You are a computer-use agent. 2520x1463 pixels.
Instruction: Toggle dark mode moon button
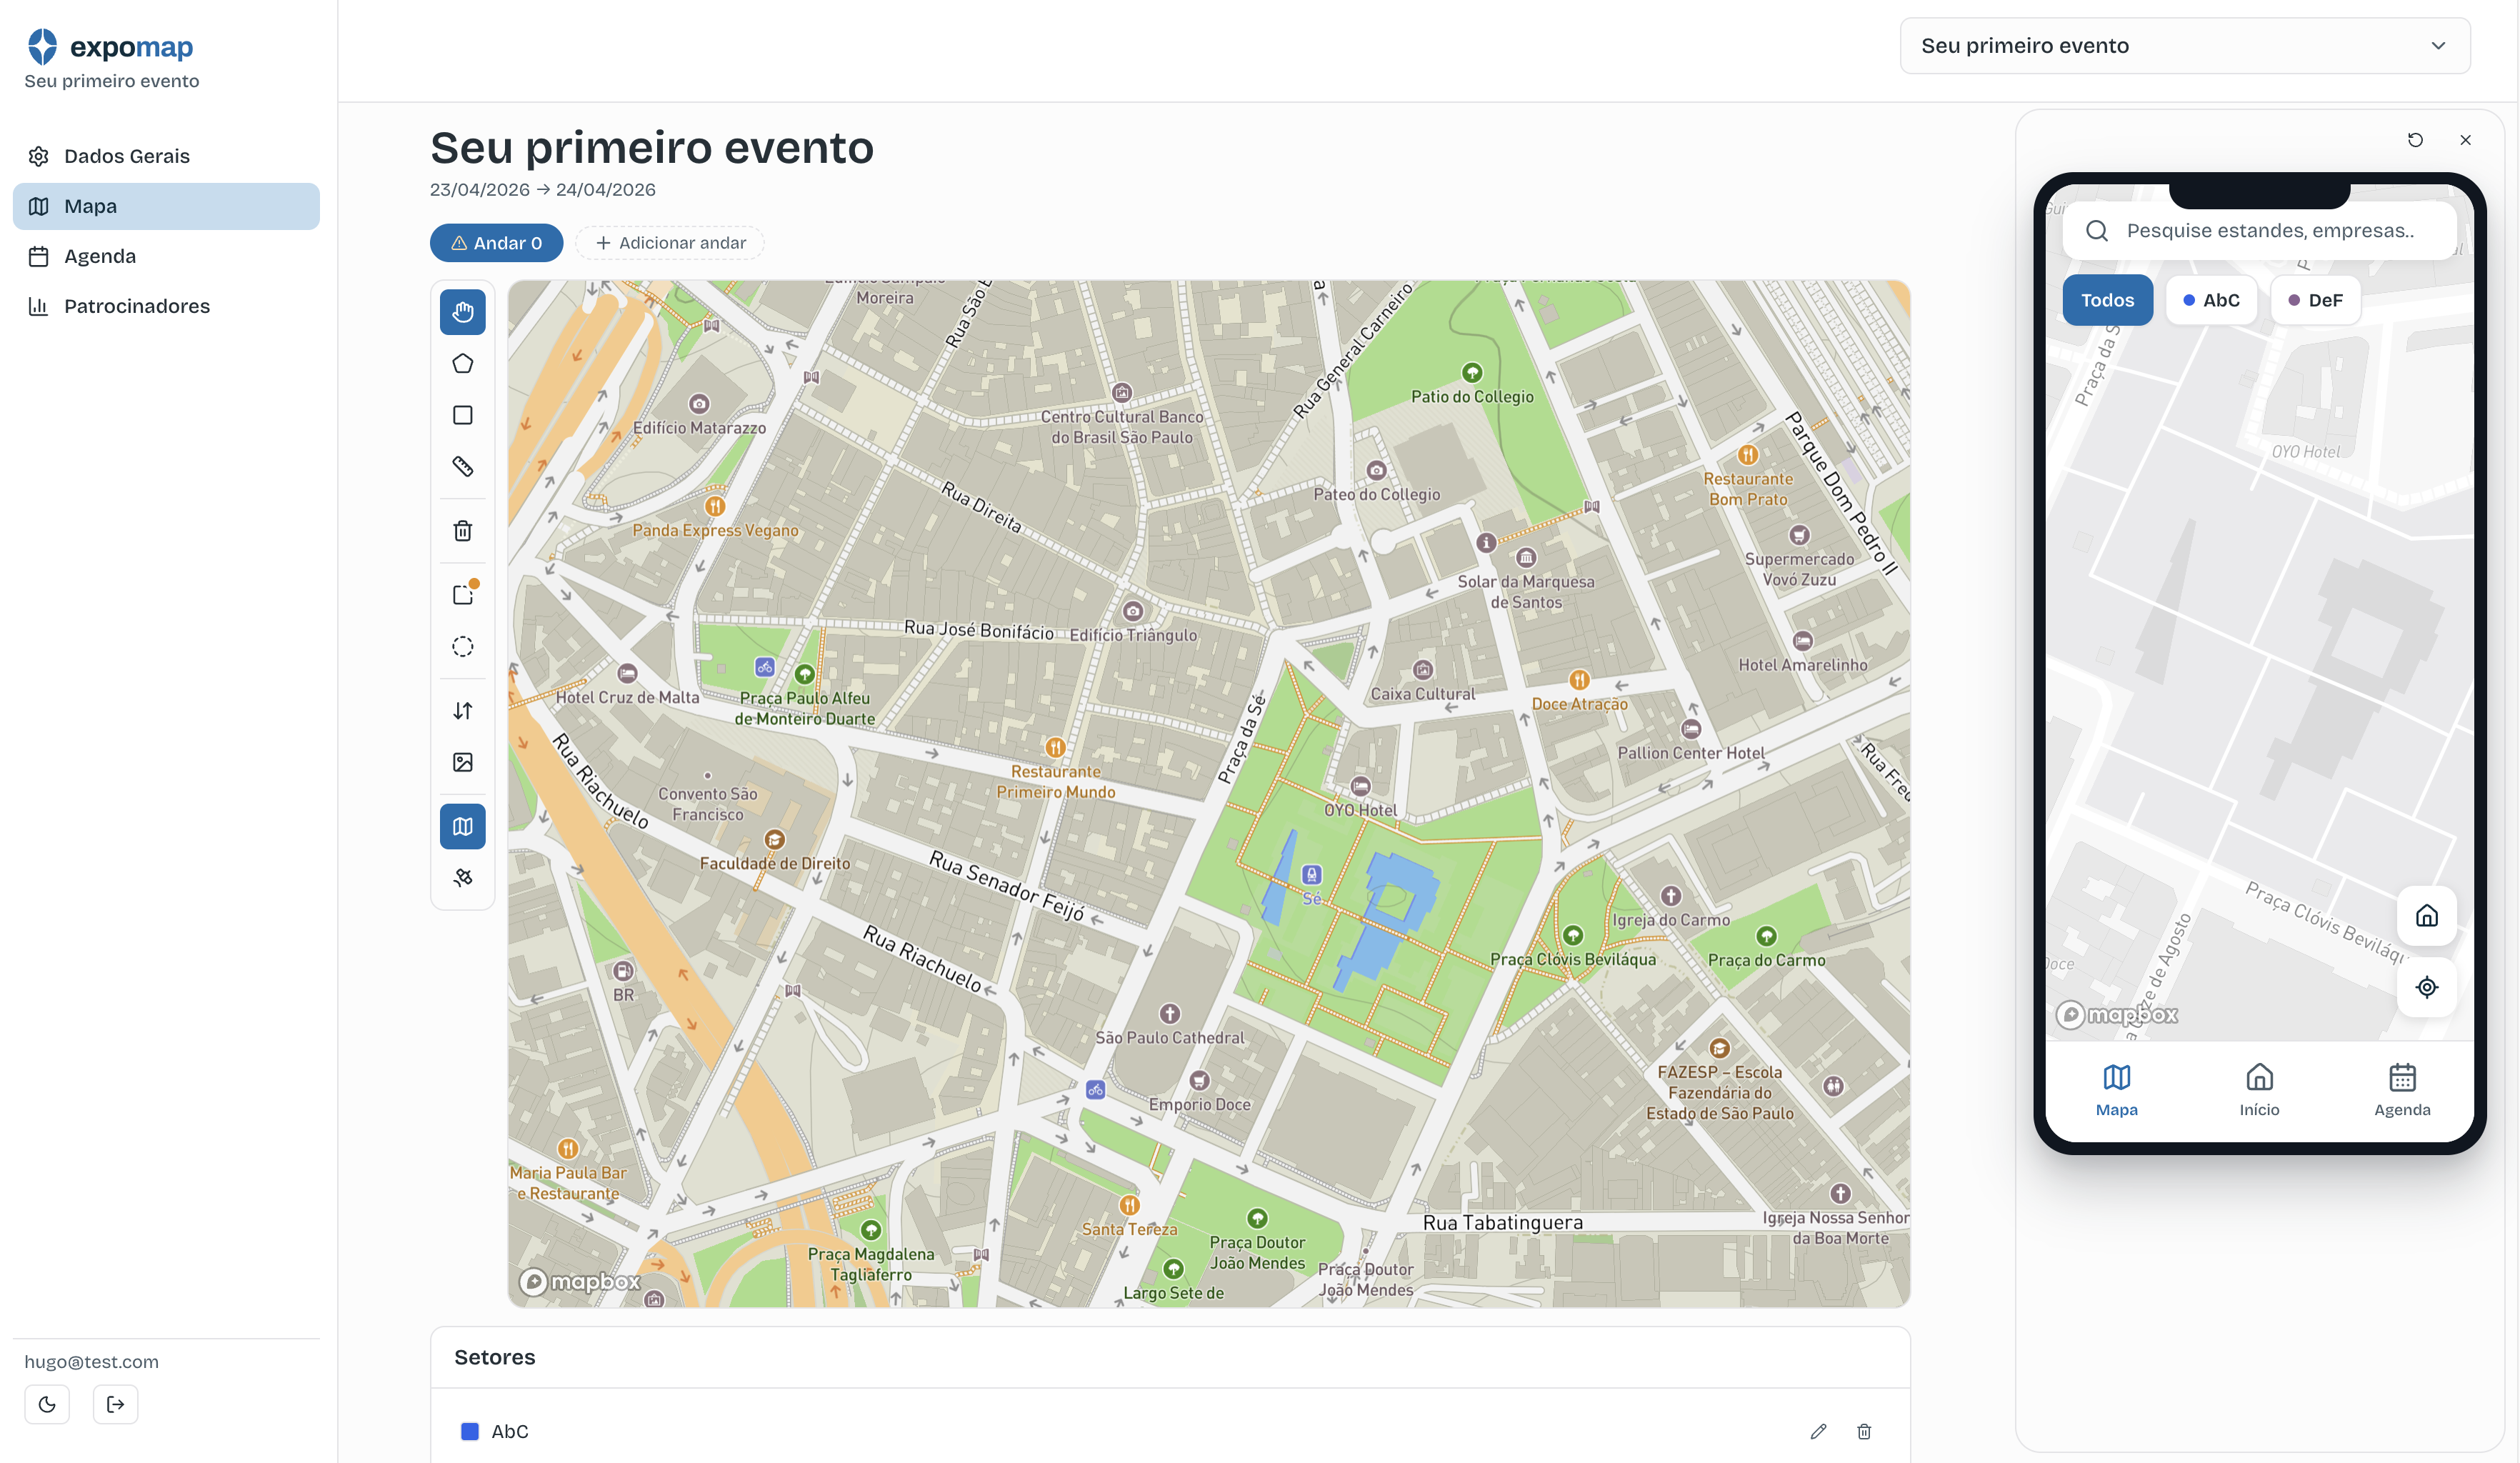pyautogui.click(x=47, y=1405)
